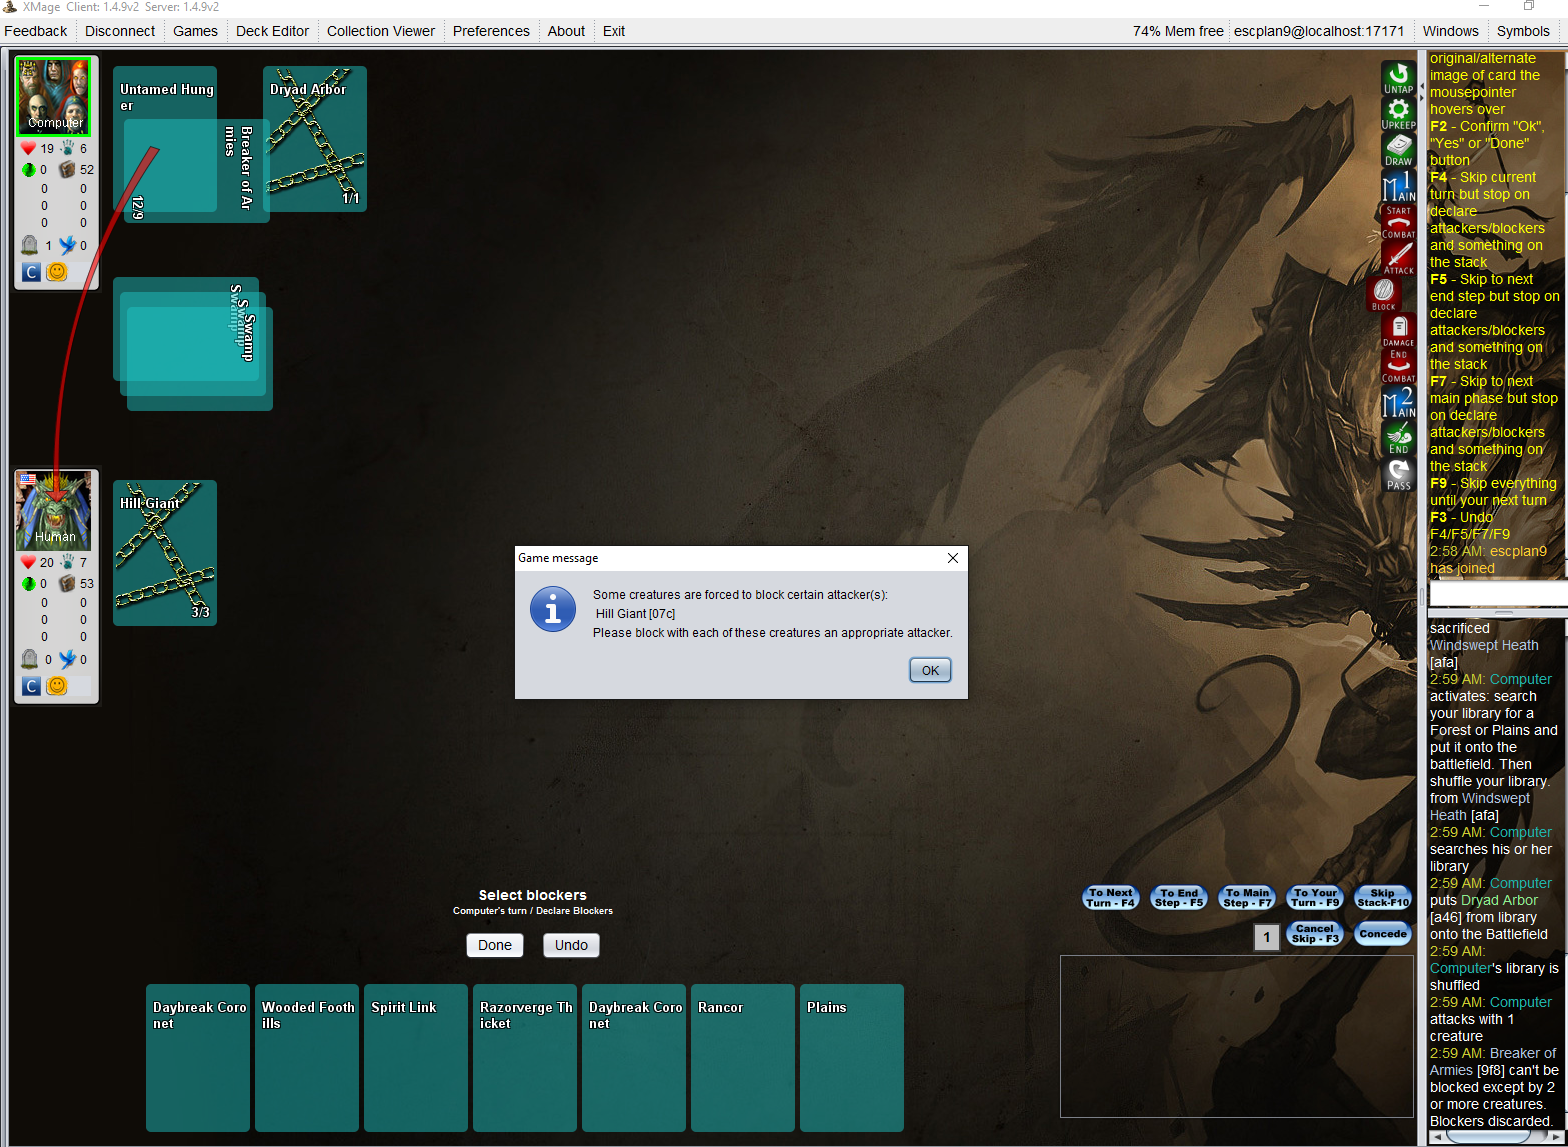Click the Computer player avatar
Screen dimensions: 1568x1147
point(55,97)
